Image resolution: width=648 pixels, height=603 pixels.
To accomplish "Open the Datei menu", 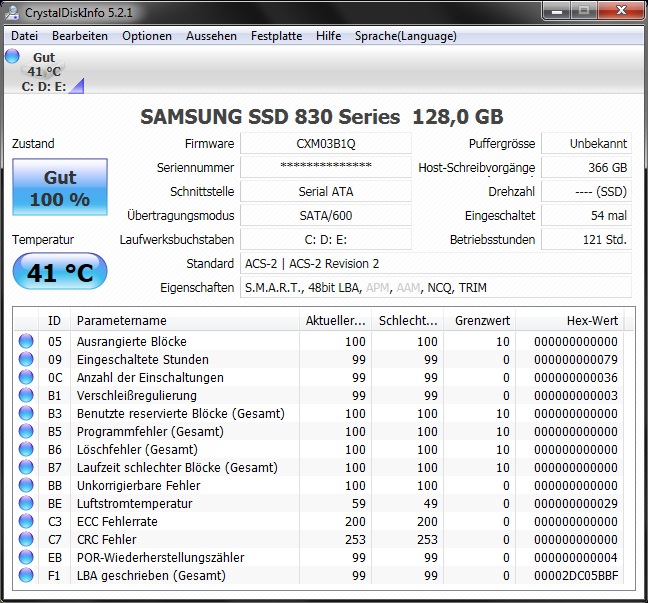I will point(24,36).
